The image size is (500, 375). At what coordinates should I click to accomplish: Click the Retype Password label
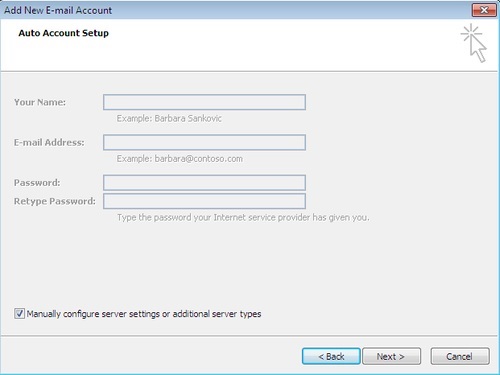(55, 201)
